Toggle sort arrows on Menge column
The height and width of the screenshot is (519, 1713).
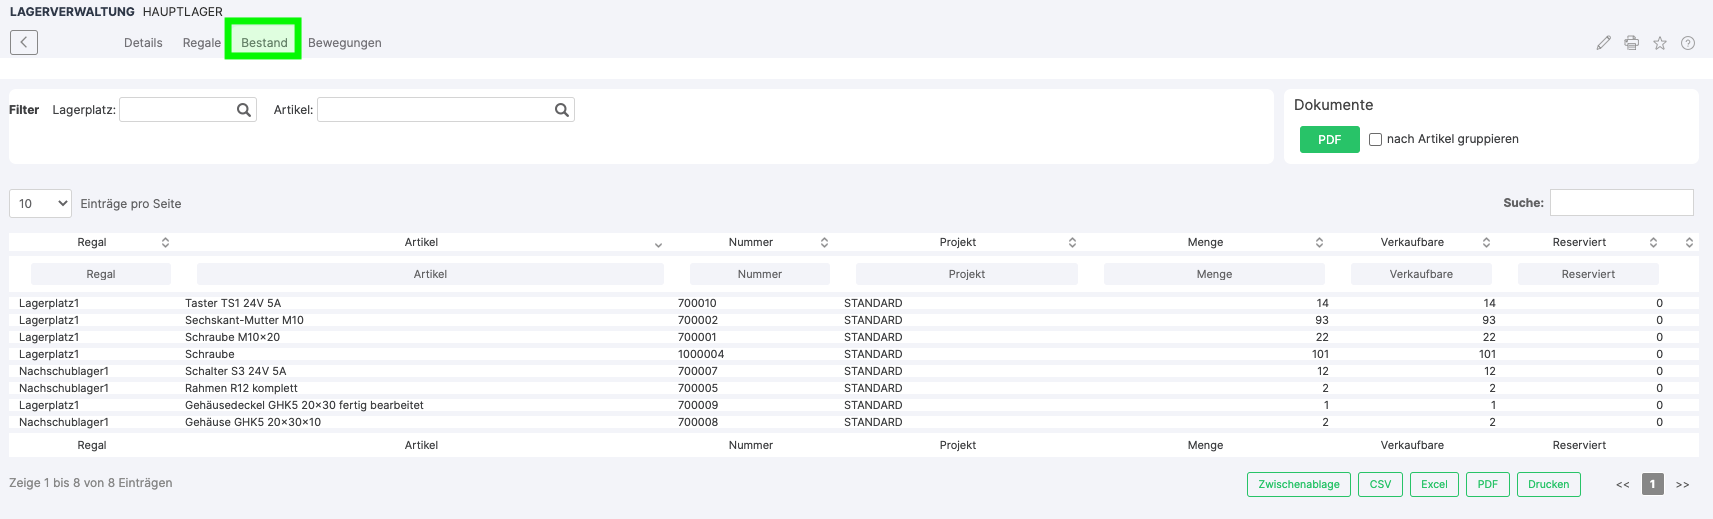[1319, 242]
